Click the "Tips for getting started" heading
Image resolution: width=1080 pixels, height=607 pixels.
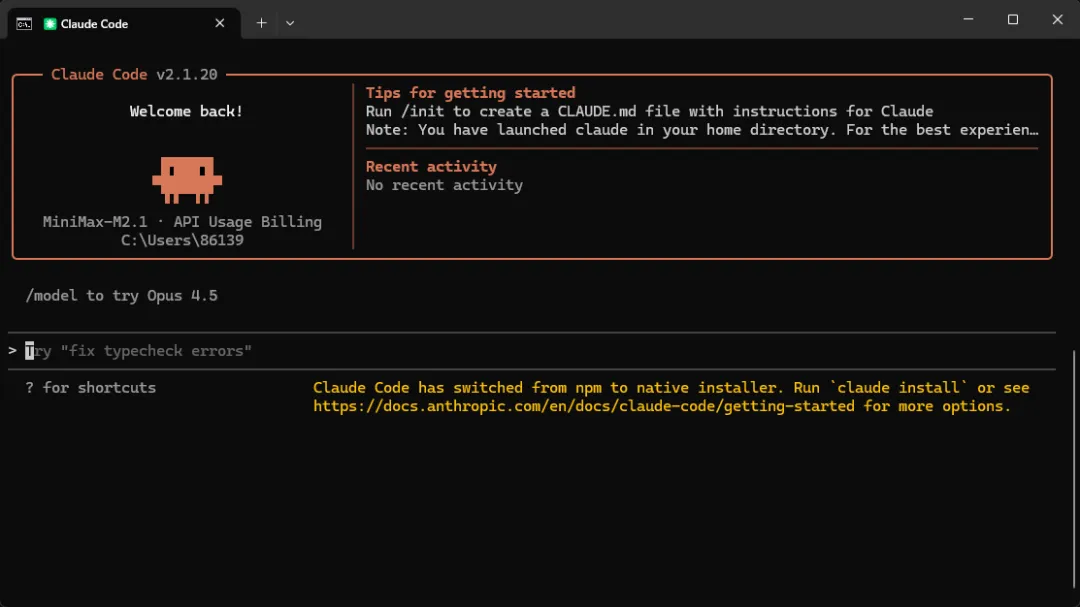coord(470,93)
